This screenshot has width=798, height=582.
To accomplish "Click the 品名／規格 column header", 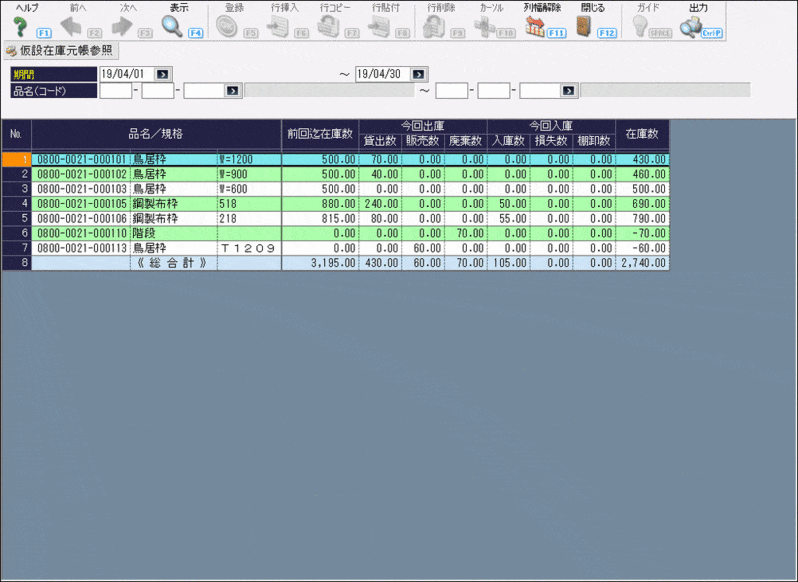I will 156,134.
